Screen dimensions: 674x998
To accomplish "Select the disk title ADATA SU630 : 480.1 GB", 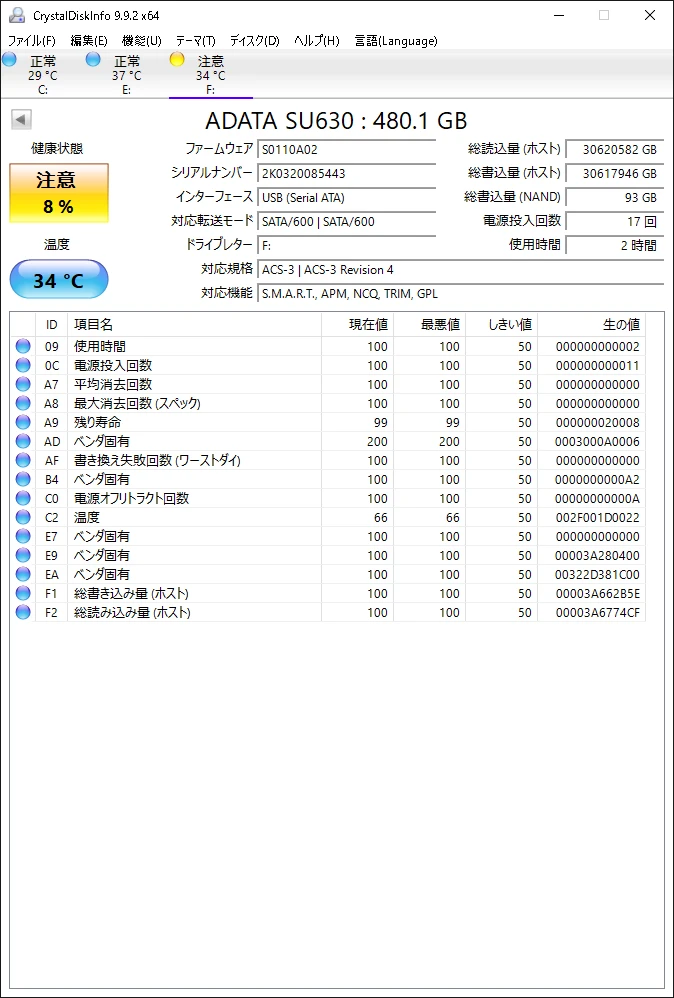I will 336,120.
